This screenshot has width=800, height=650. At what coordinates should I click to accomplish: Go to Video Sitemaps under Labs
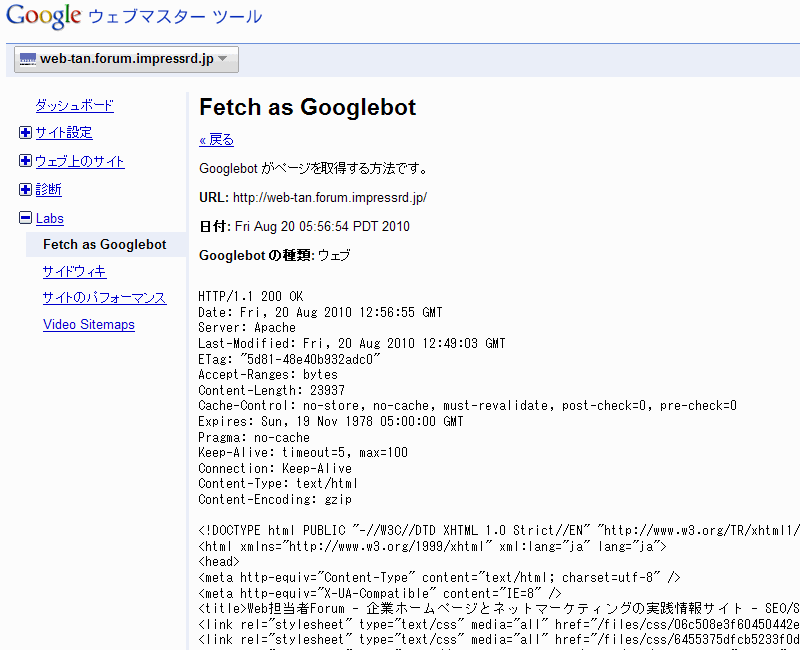coord(89,325)
